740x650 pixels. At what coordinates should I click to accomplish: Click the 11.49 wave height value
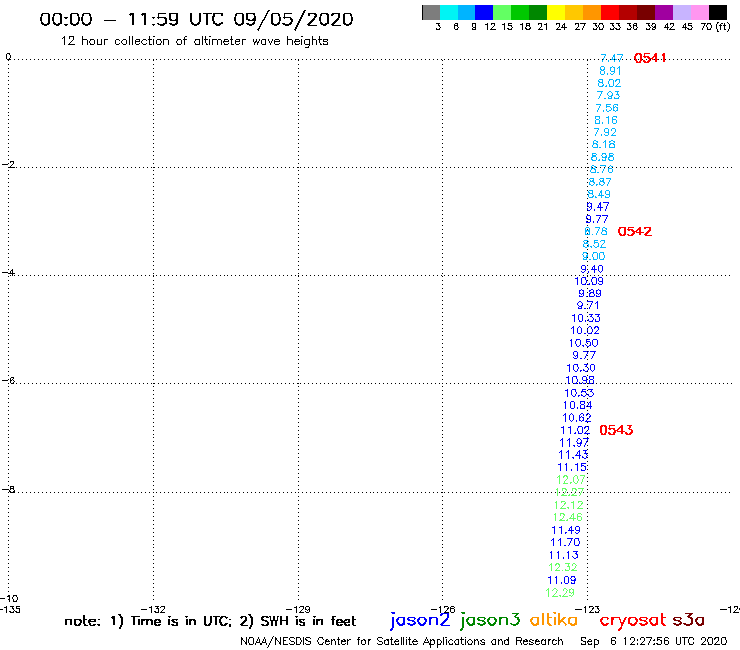(x=566, y=530)
